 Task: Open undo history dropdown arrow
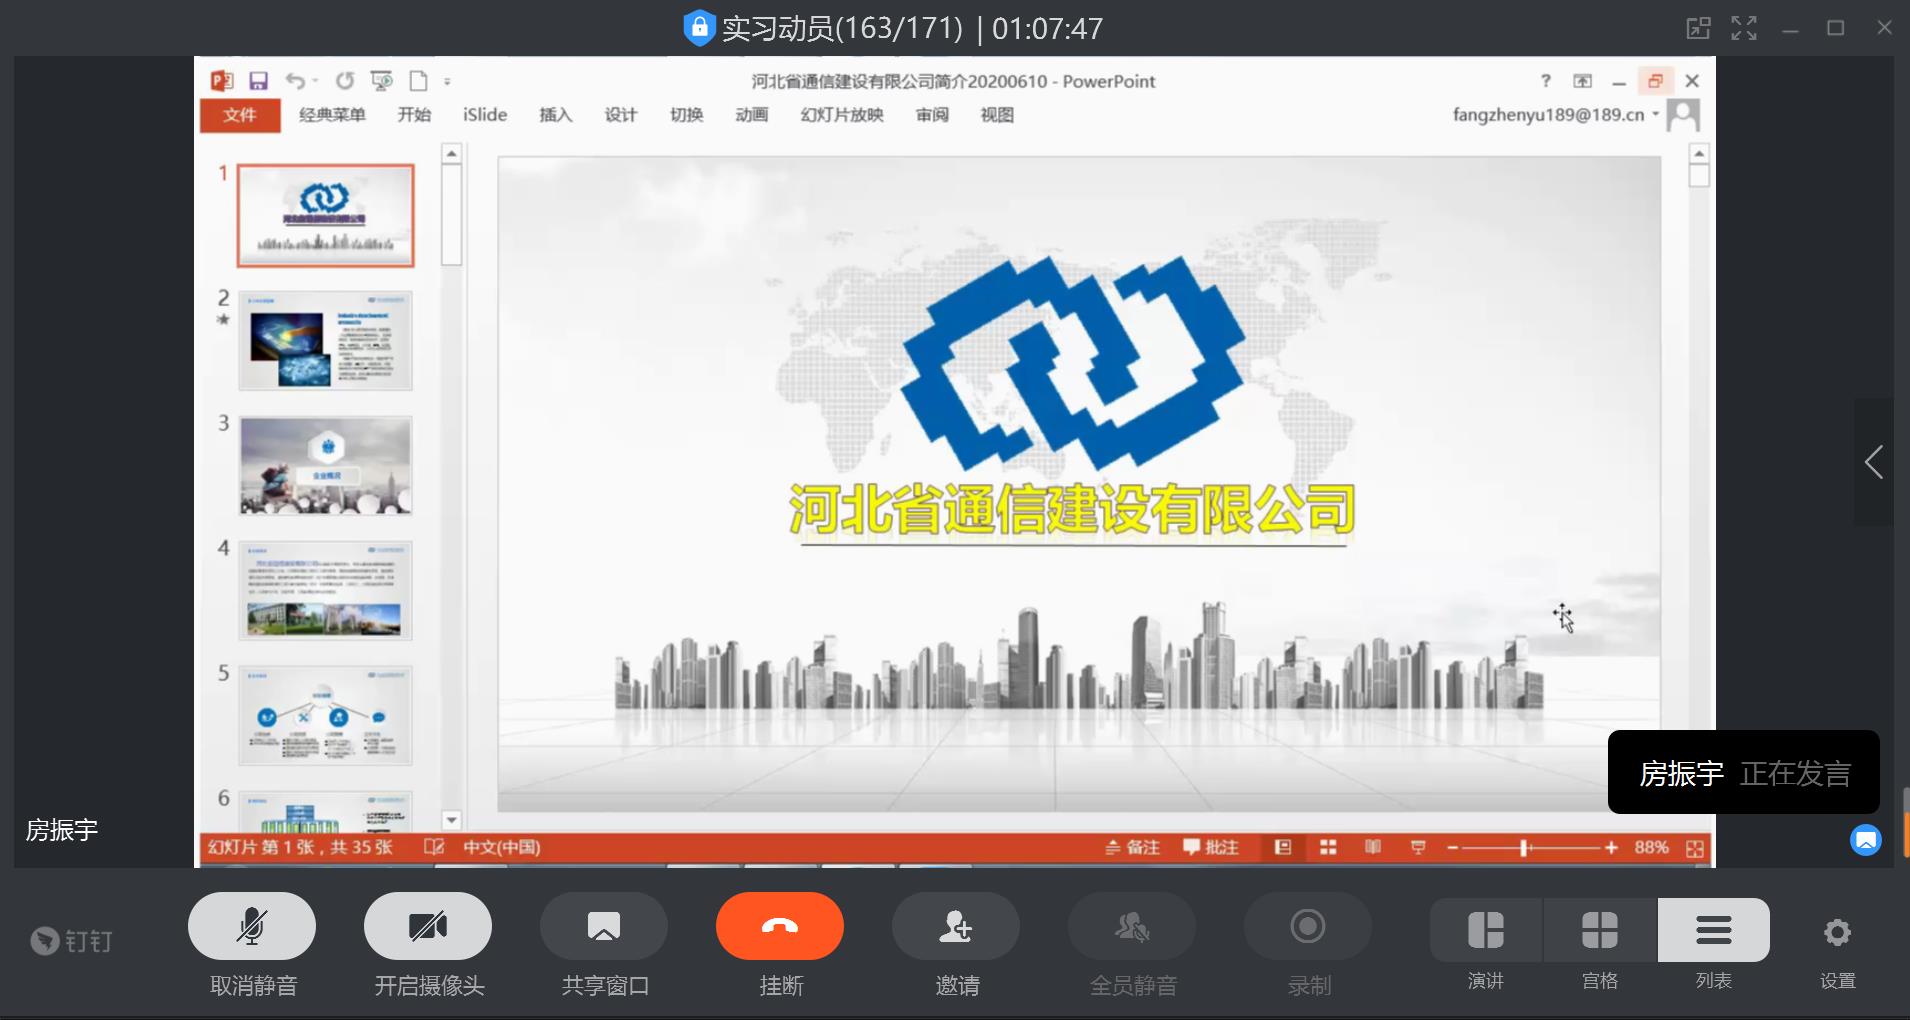pyautogui.click(x=315, y=81)
